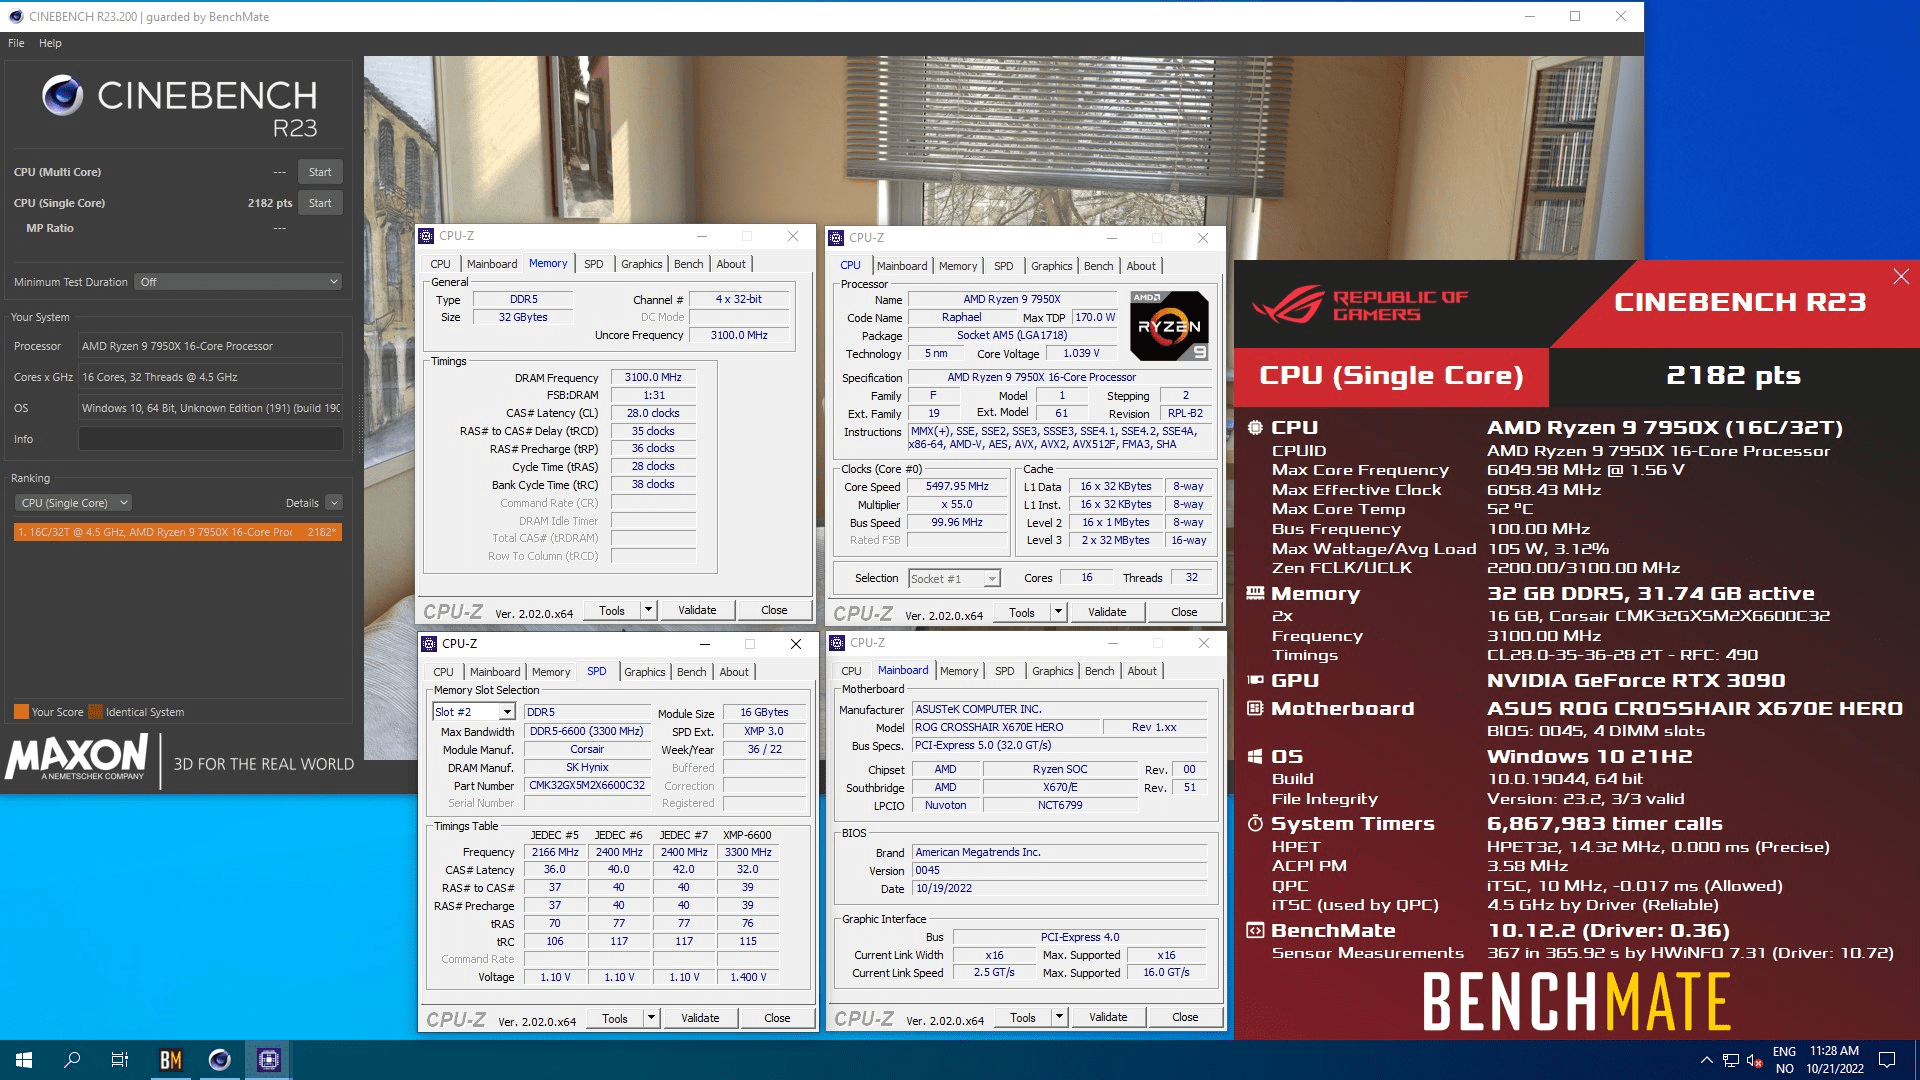Viewport: 1920px width, 1080px height.
Task: Open Bench tab in CPU window of CPU-Z
Action: coord(1098,266)
